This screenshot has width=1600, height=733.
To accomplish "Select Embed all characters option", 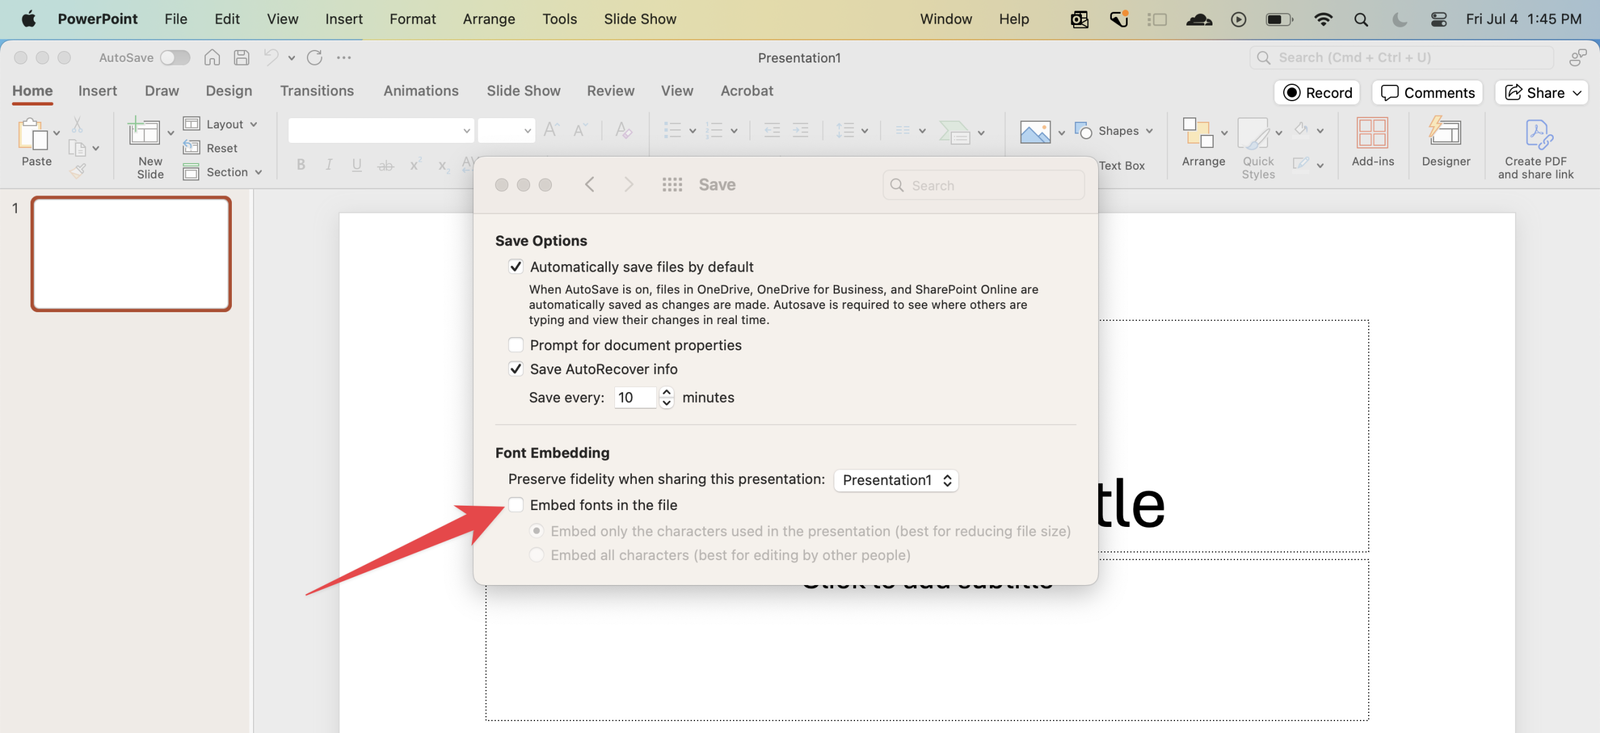I will pyautogui.click(x=537, y=555).
